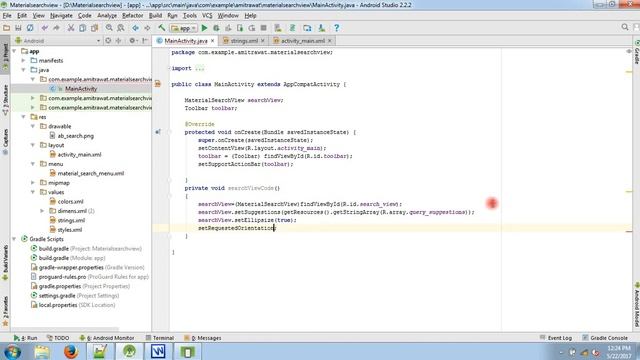640x360 pixels.
Task: Collapse the app module tree node
Action: pyautogui.click(x=15, y=51)
